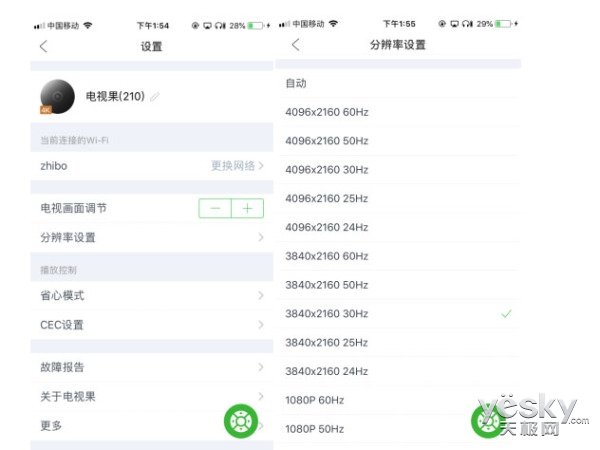The width and height of the screenshot is (600, 450).
Task: Tap 更换网络 to change Wi-Fi
Action: pyautogui.click(x=237, y=166)
